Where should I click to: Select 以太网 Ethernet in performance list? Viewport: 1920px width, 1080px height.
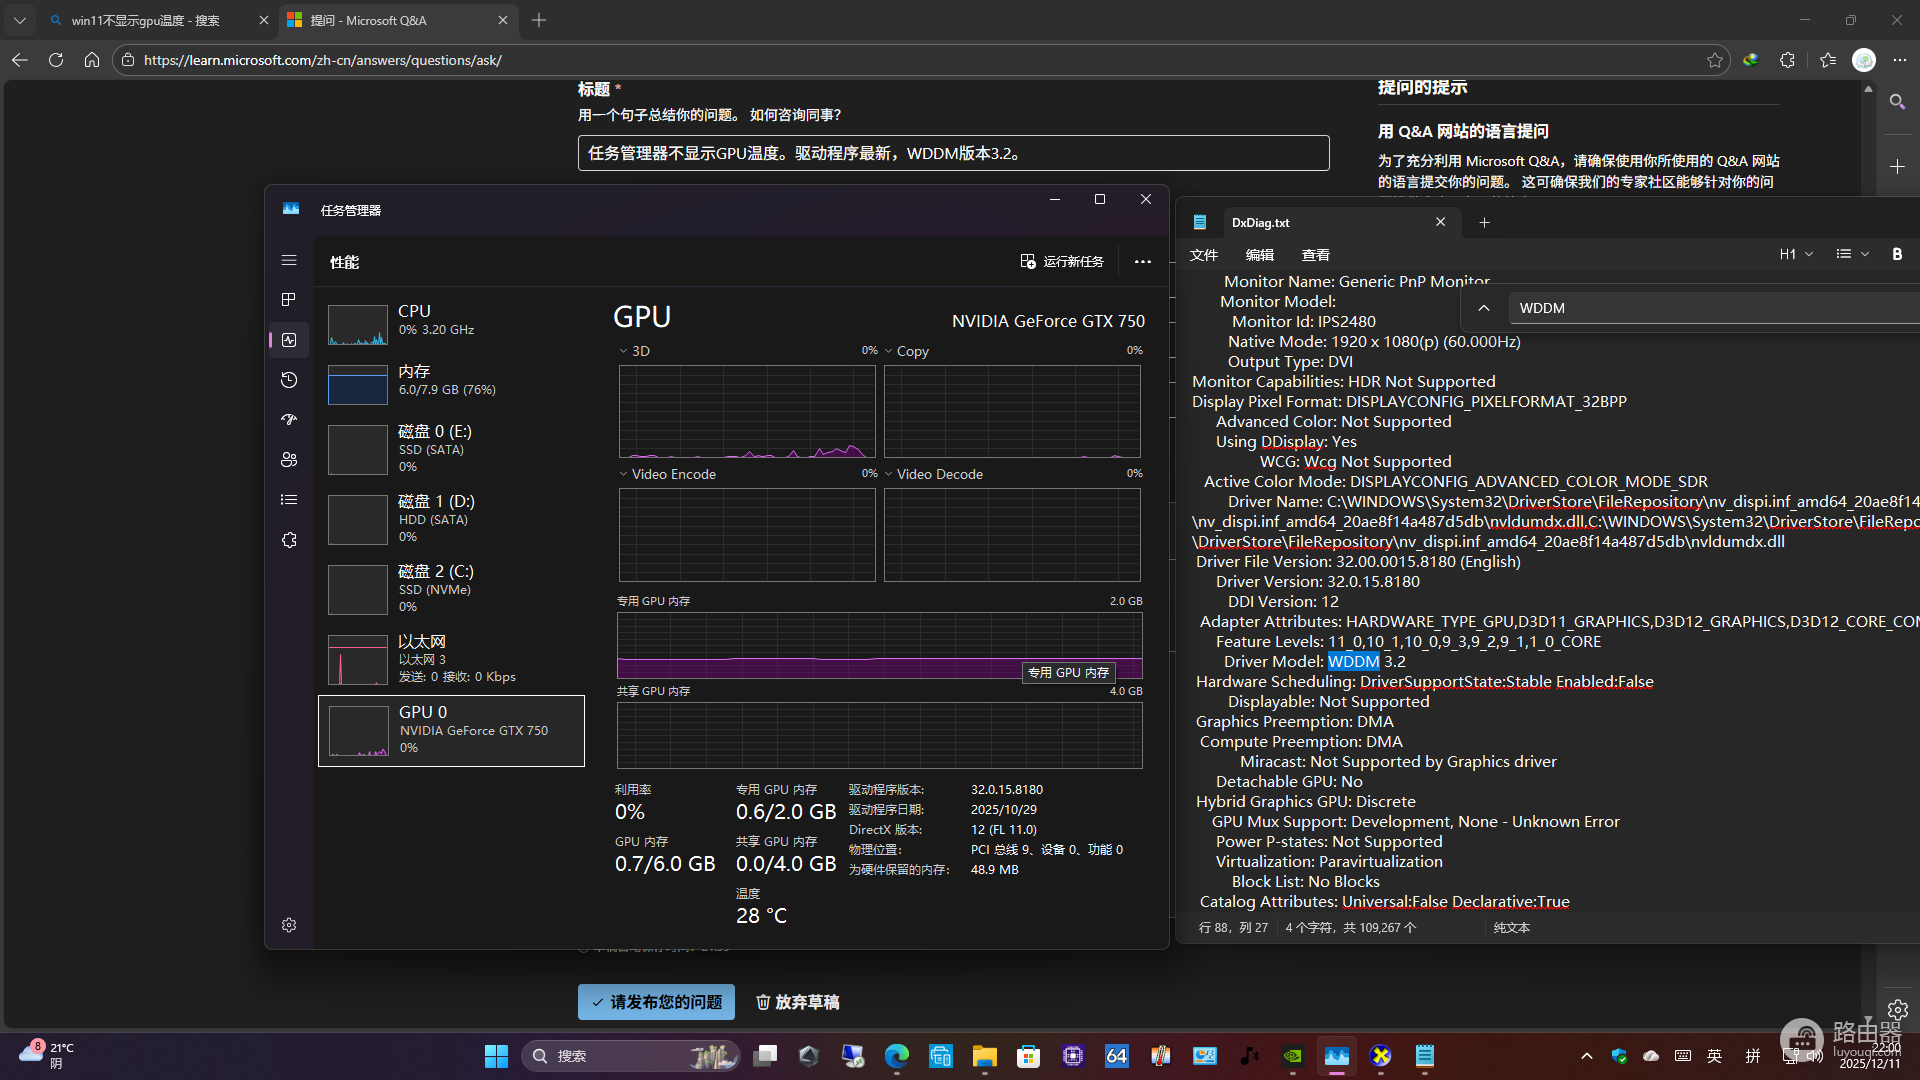click(x=451, y=659)
